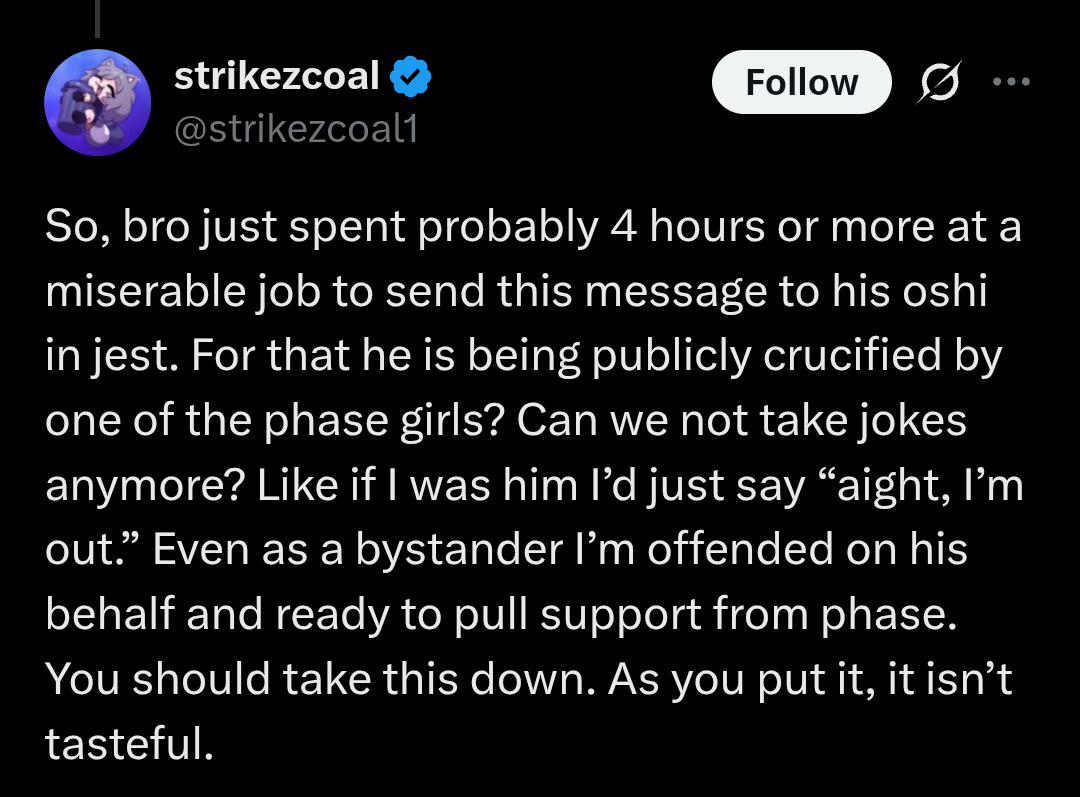Click the thread connector line above avatar

98,19
